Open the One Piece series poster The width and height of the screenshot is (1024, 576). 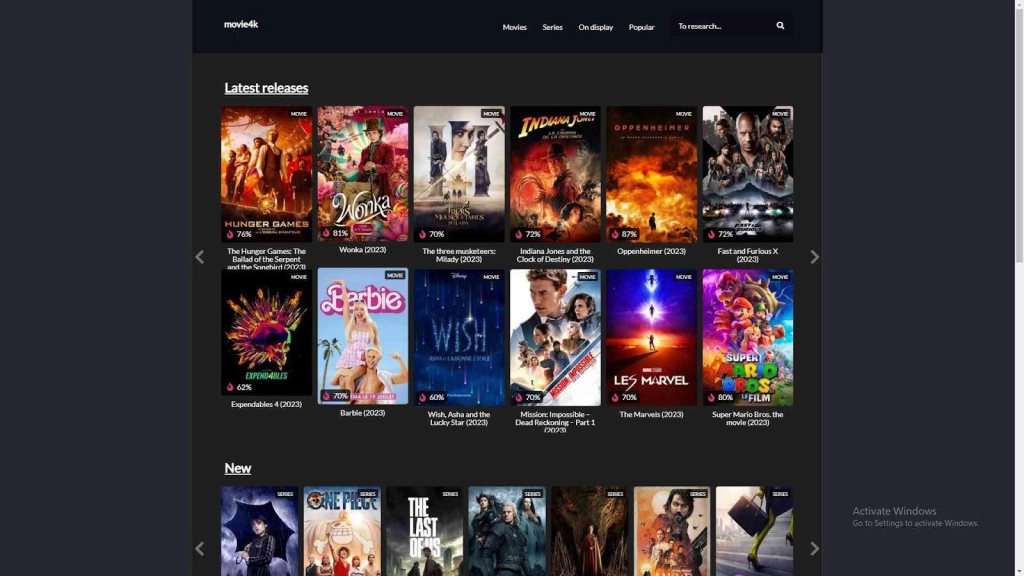342,531
